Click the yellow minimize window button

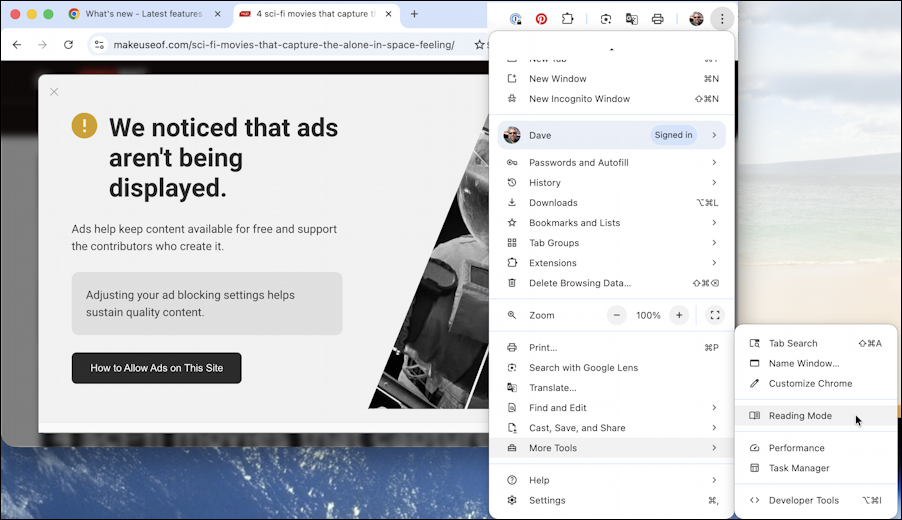pos(32,14)
